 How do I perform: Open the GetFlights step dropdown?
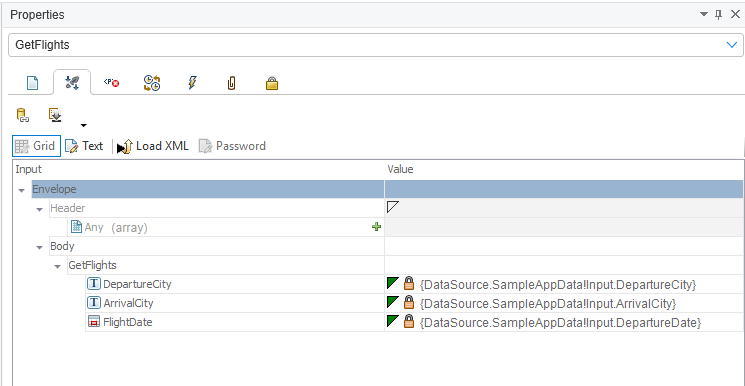[x=732, y=45]
